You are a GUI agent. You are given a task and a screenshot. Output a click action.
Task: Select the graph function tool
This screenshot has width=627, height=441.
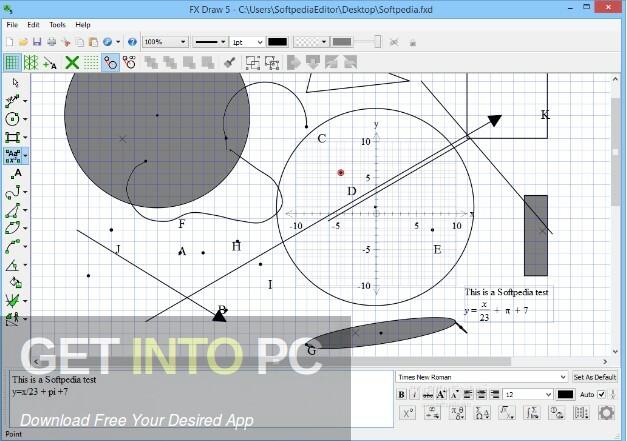pos(12,301)
